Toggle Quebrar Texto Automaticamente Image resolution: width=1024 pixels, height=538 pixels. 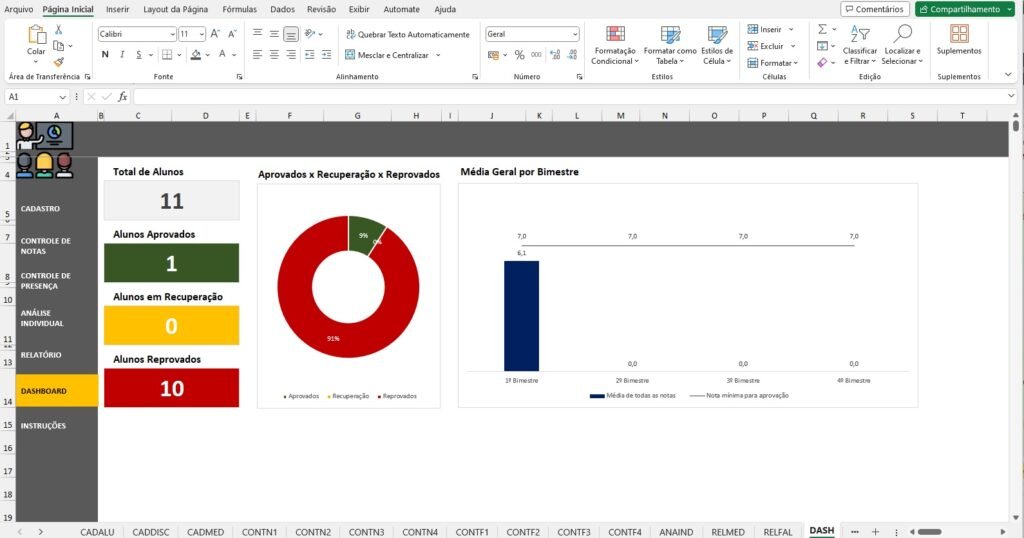click(x=408, y=35)
